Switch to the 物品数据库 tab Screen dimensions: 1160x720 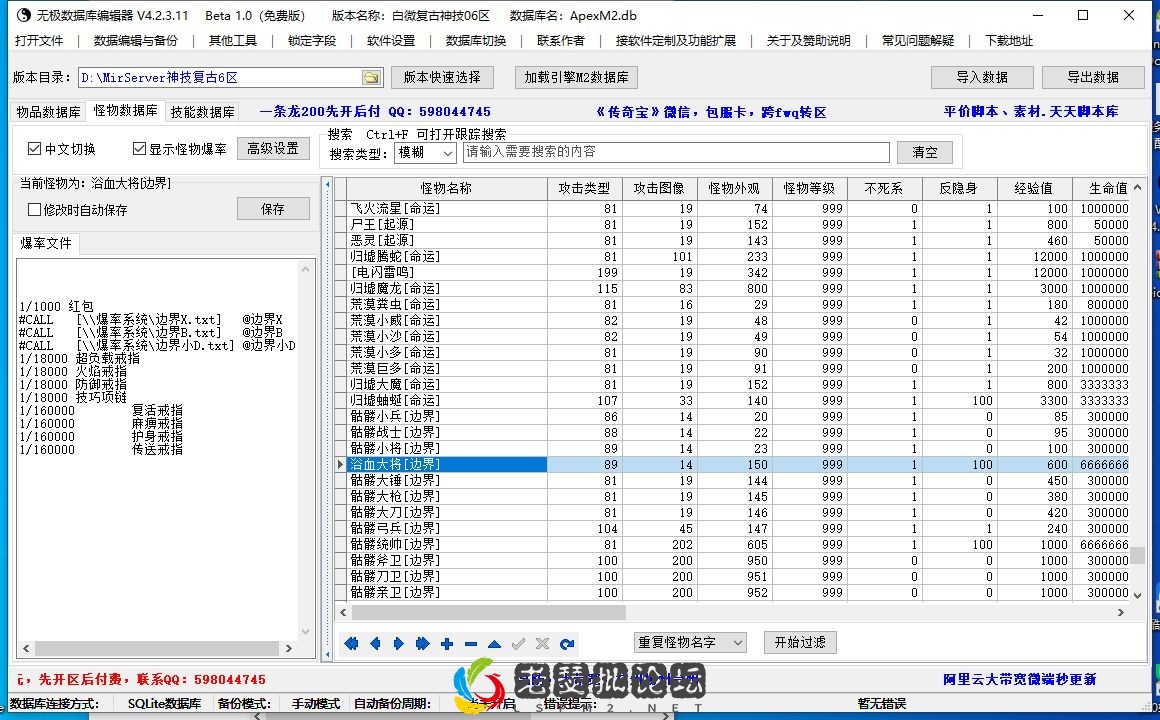pyautogui.click(x=48, y=112)
